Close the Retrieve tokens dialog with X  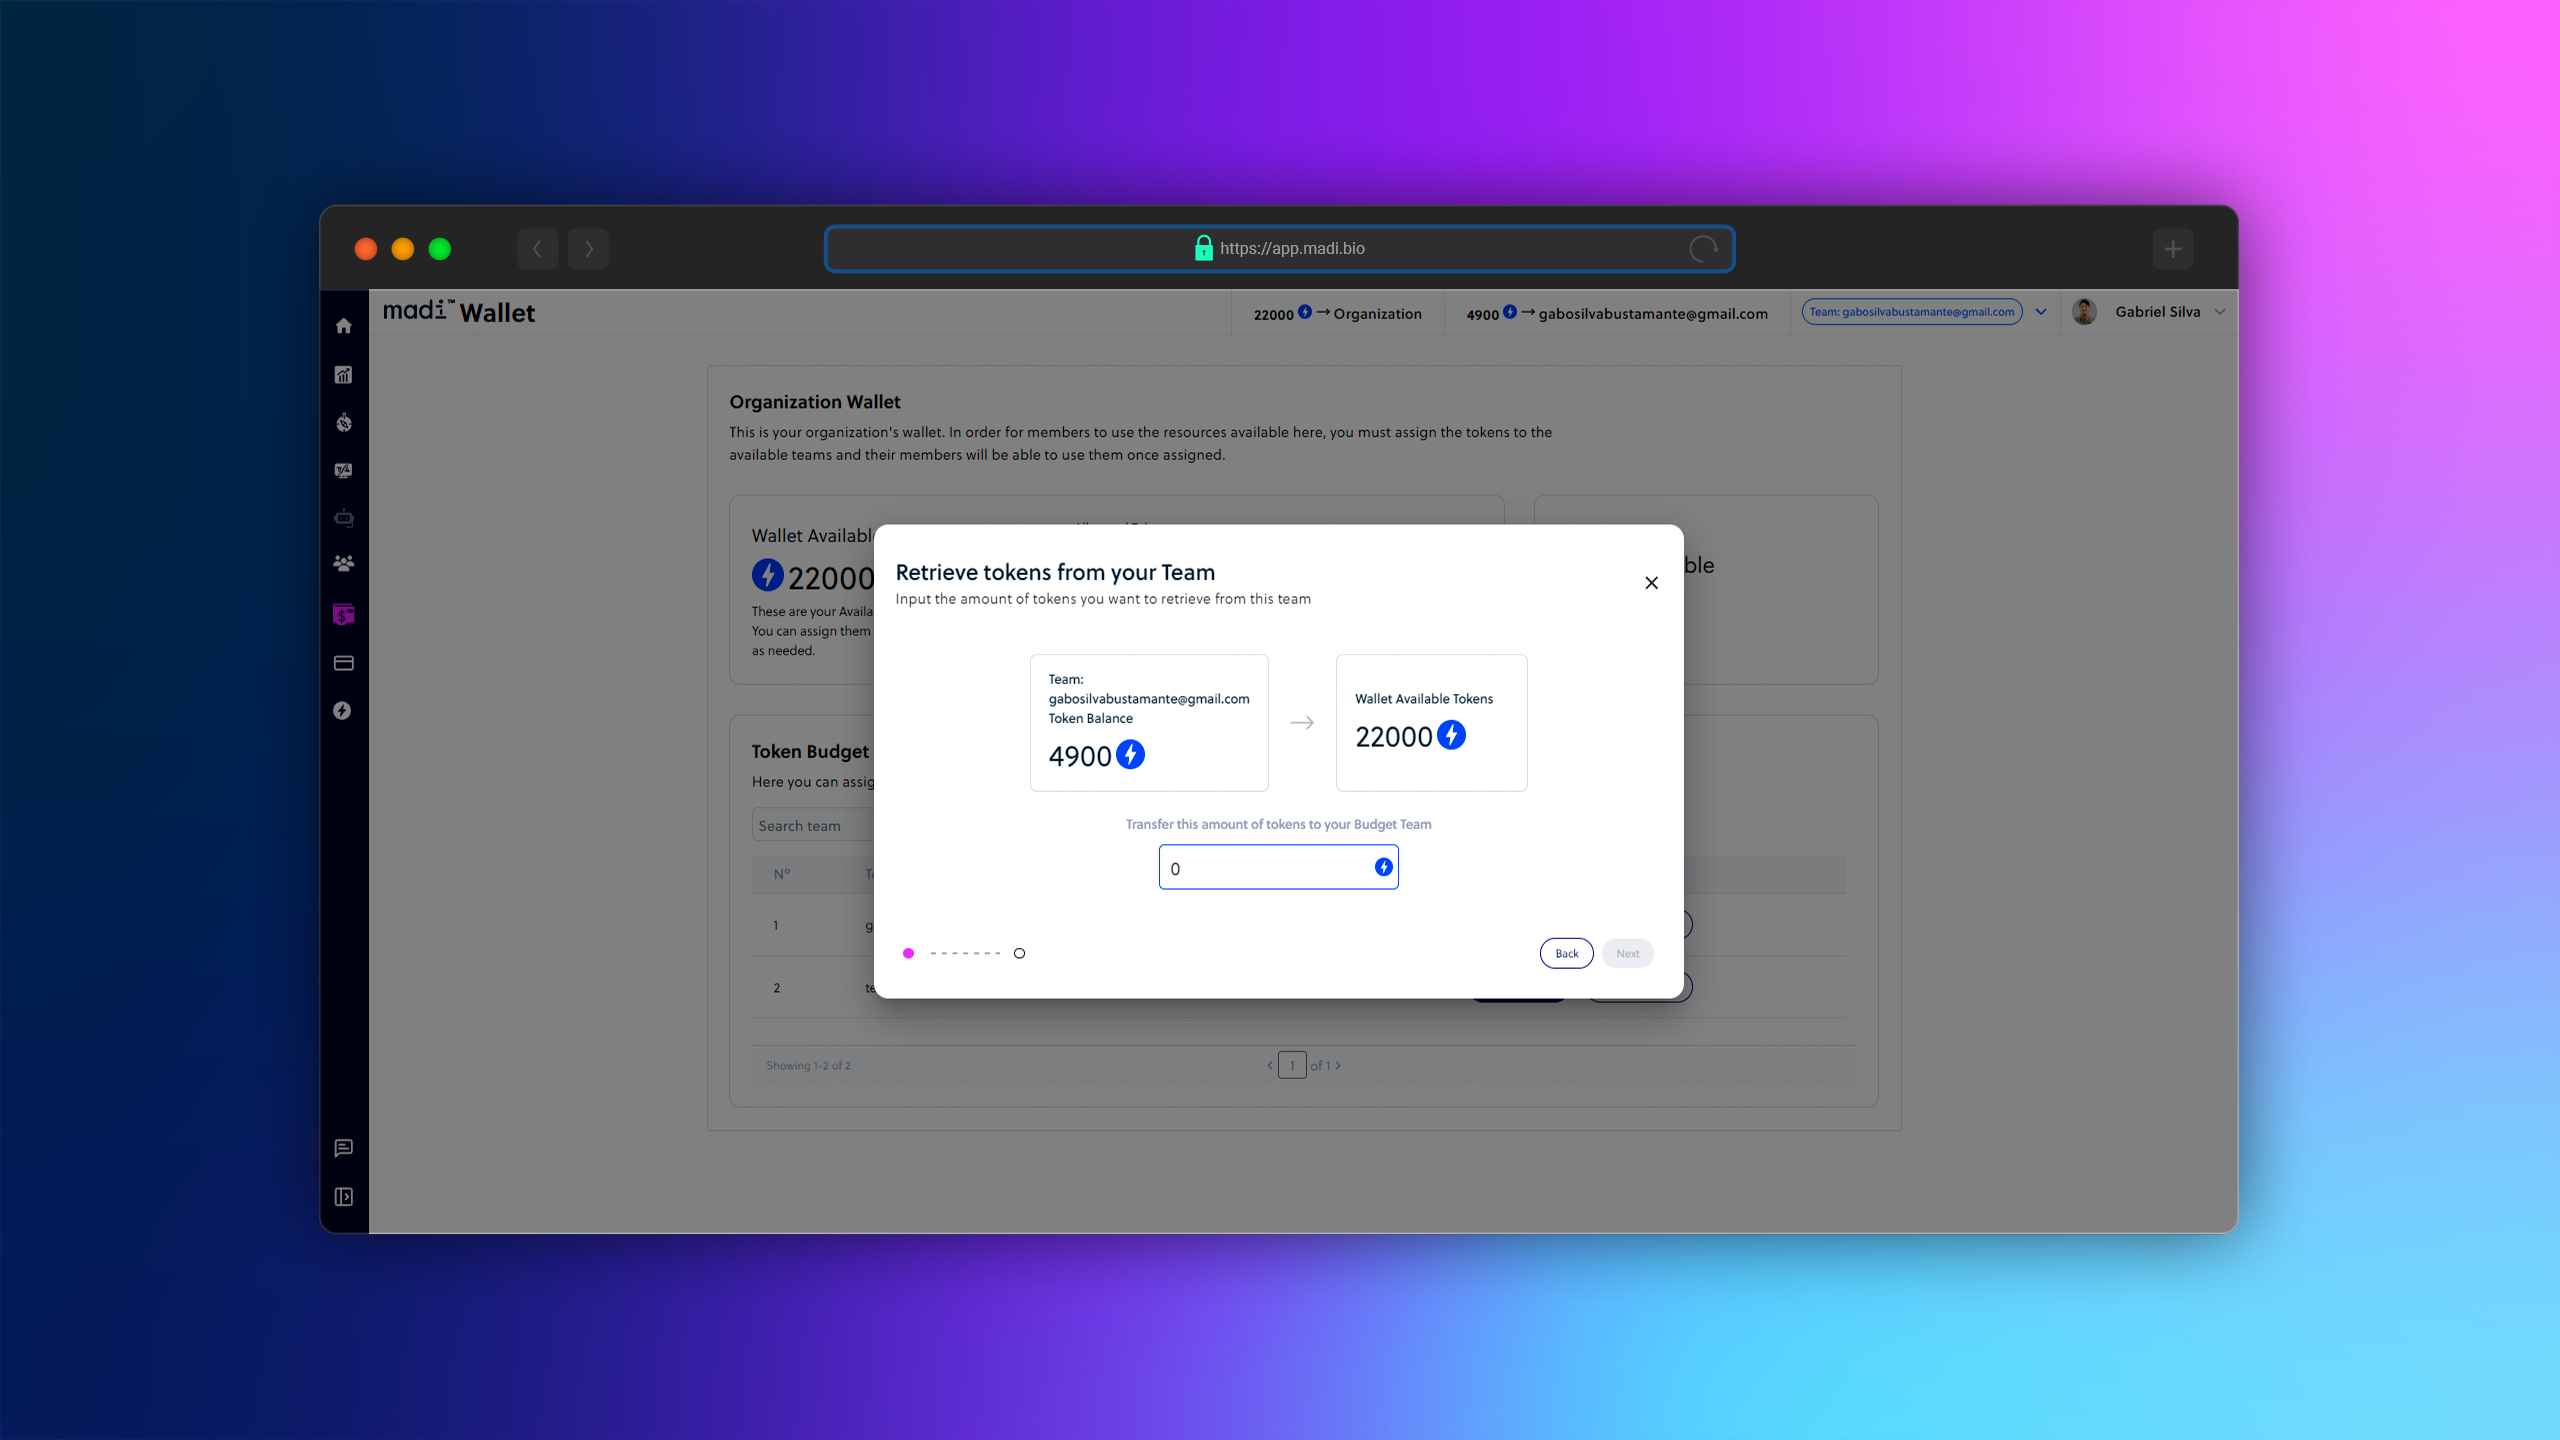point(1651,583)
